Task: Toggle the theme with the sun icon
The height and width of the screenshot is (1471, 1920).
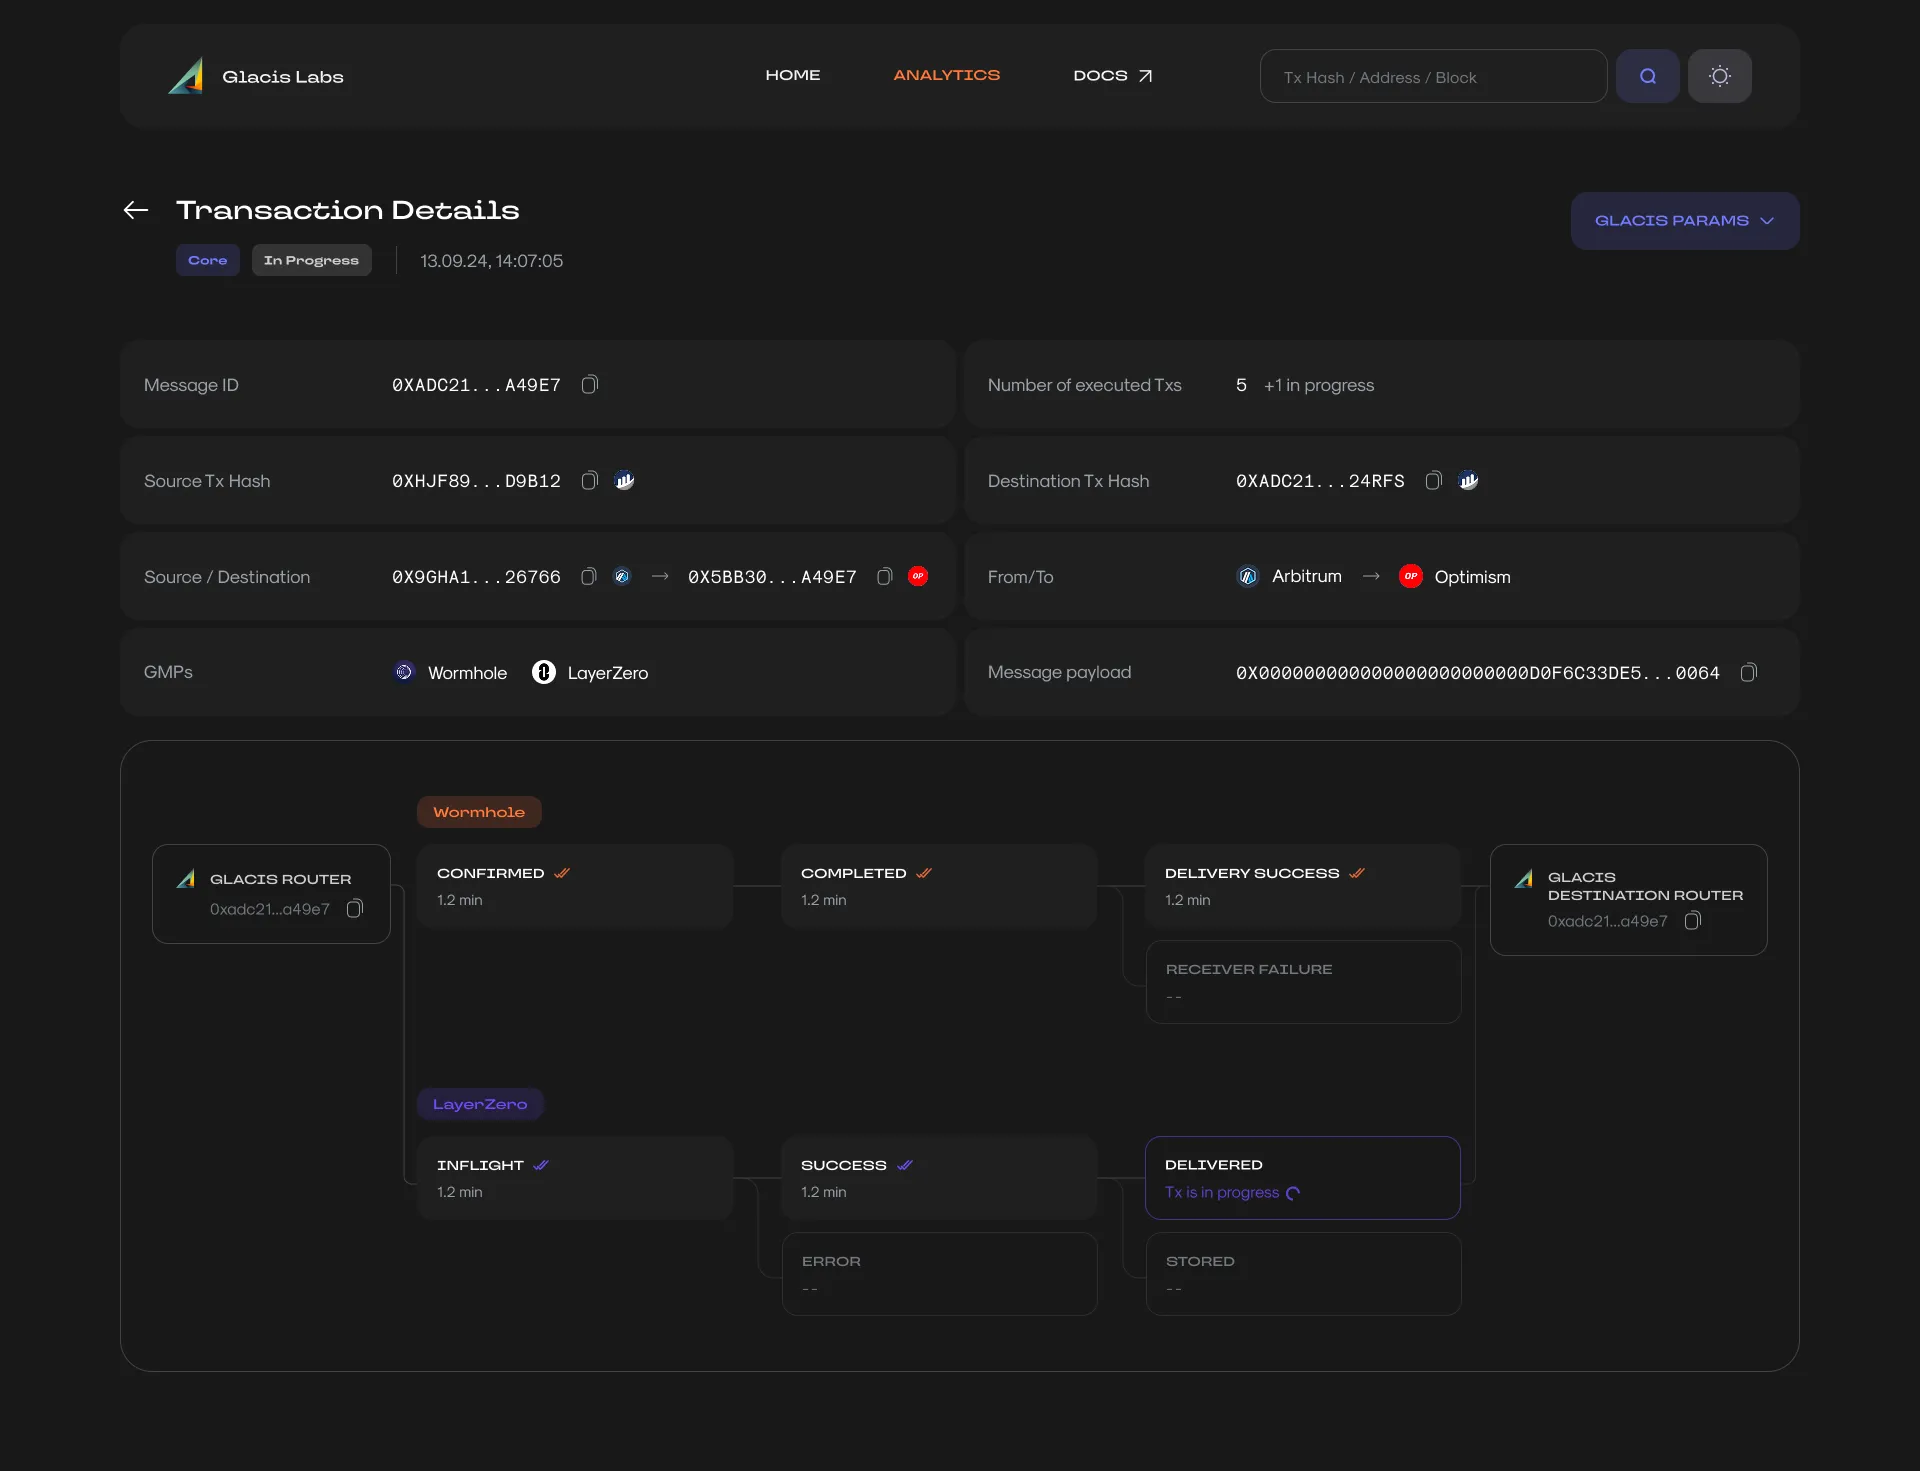Action: (x=1720, y=76)
